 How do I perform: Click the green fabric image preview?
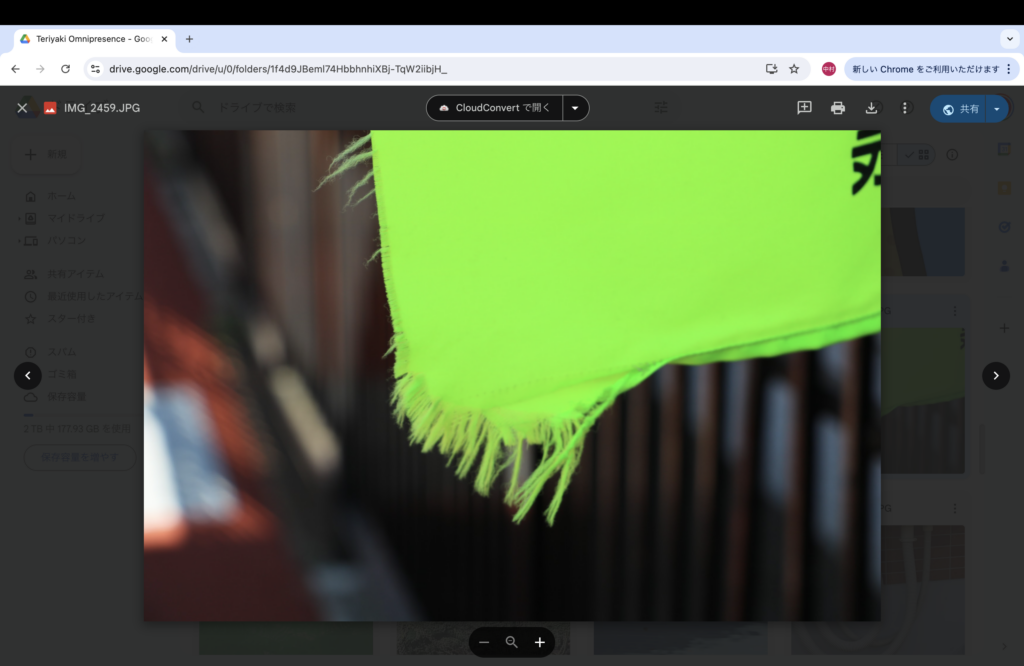512,375
